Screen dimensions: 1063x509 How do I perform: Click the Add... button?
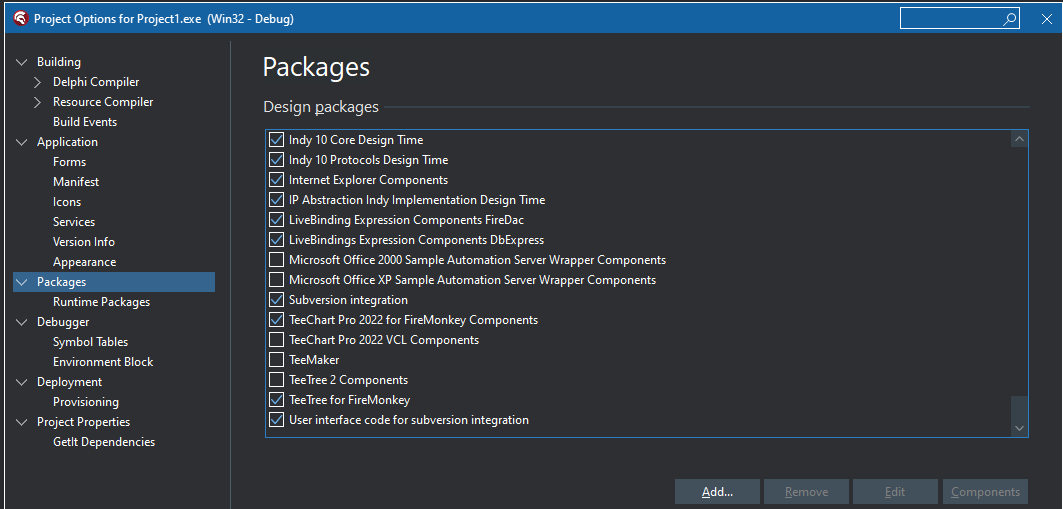coord(717,492)
